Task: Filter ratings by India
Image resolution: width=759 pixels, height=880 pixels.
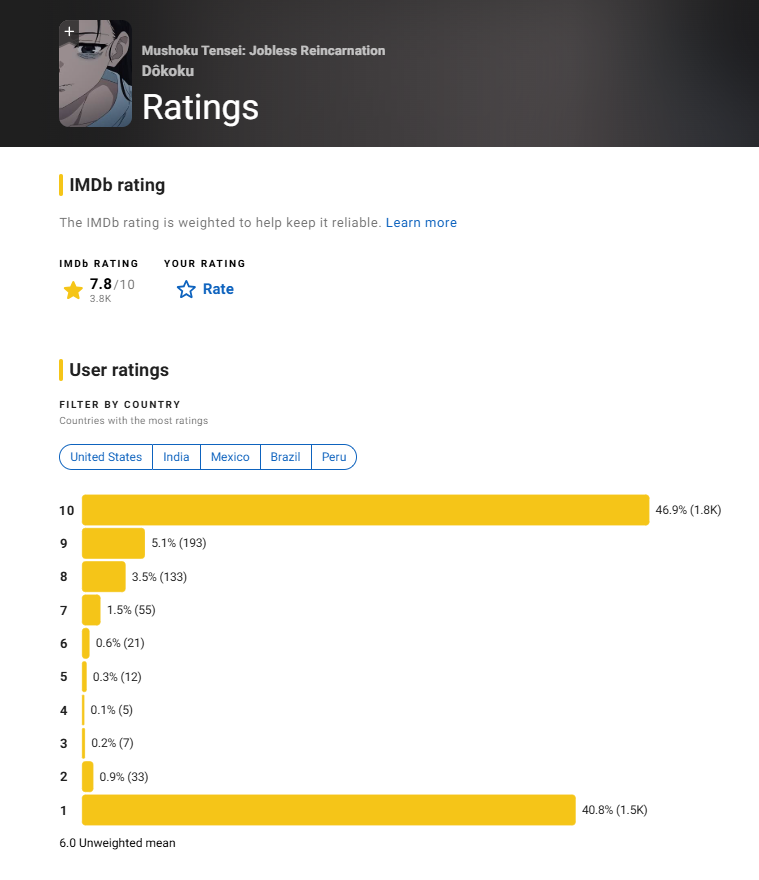Action: (x=176, y=457)
